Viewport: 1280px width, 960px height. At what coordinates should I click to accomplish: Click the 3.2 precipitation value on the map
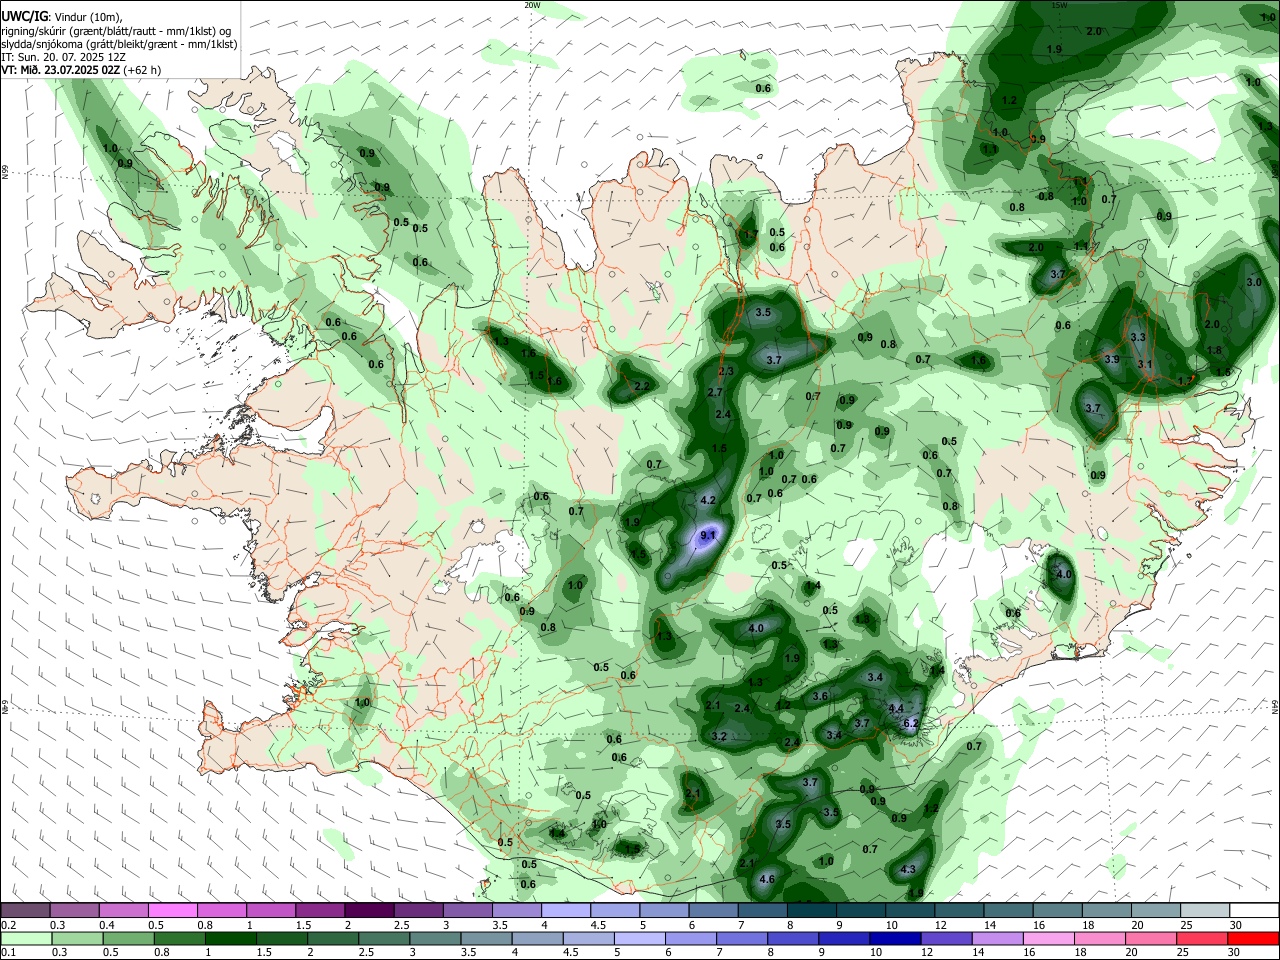click(719, 737)
